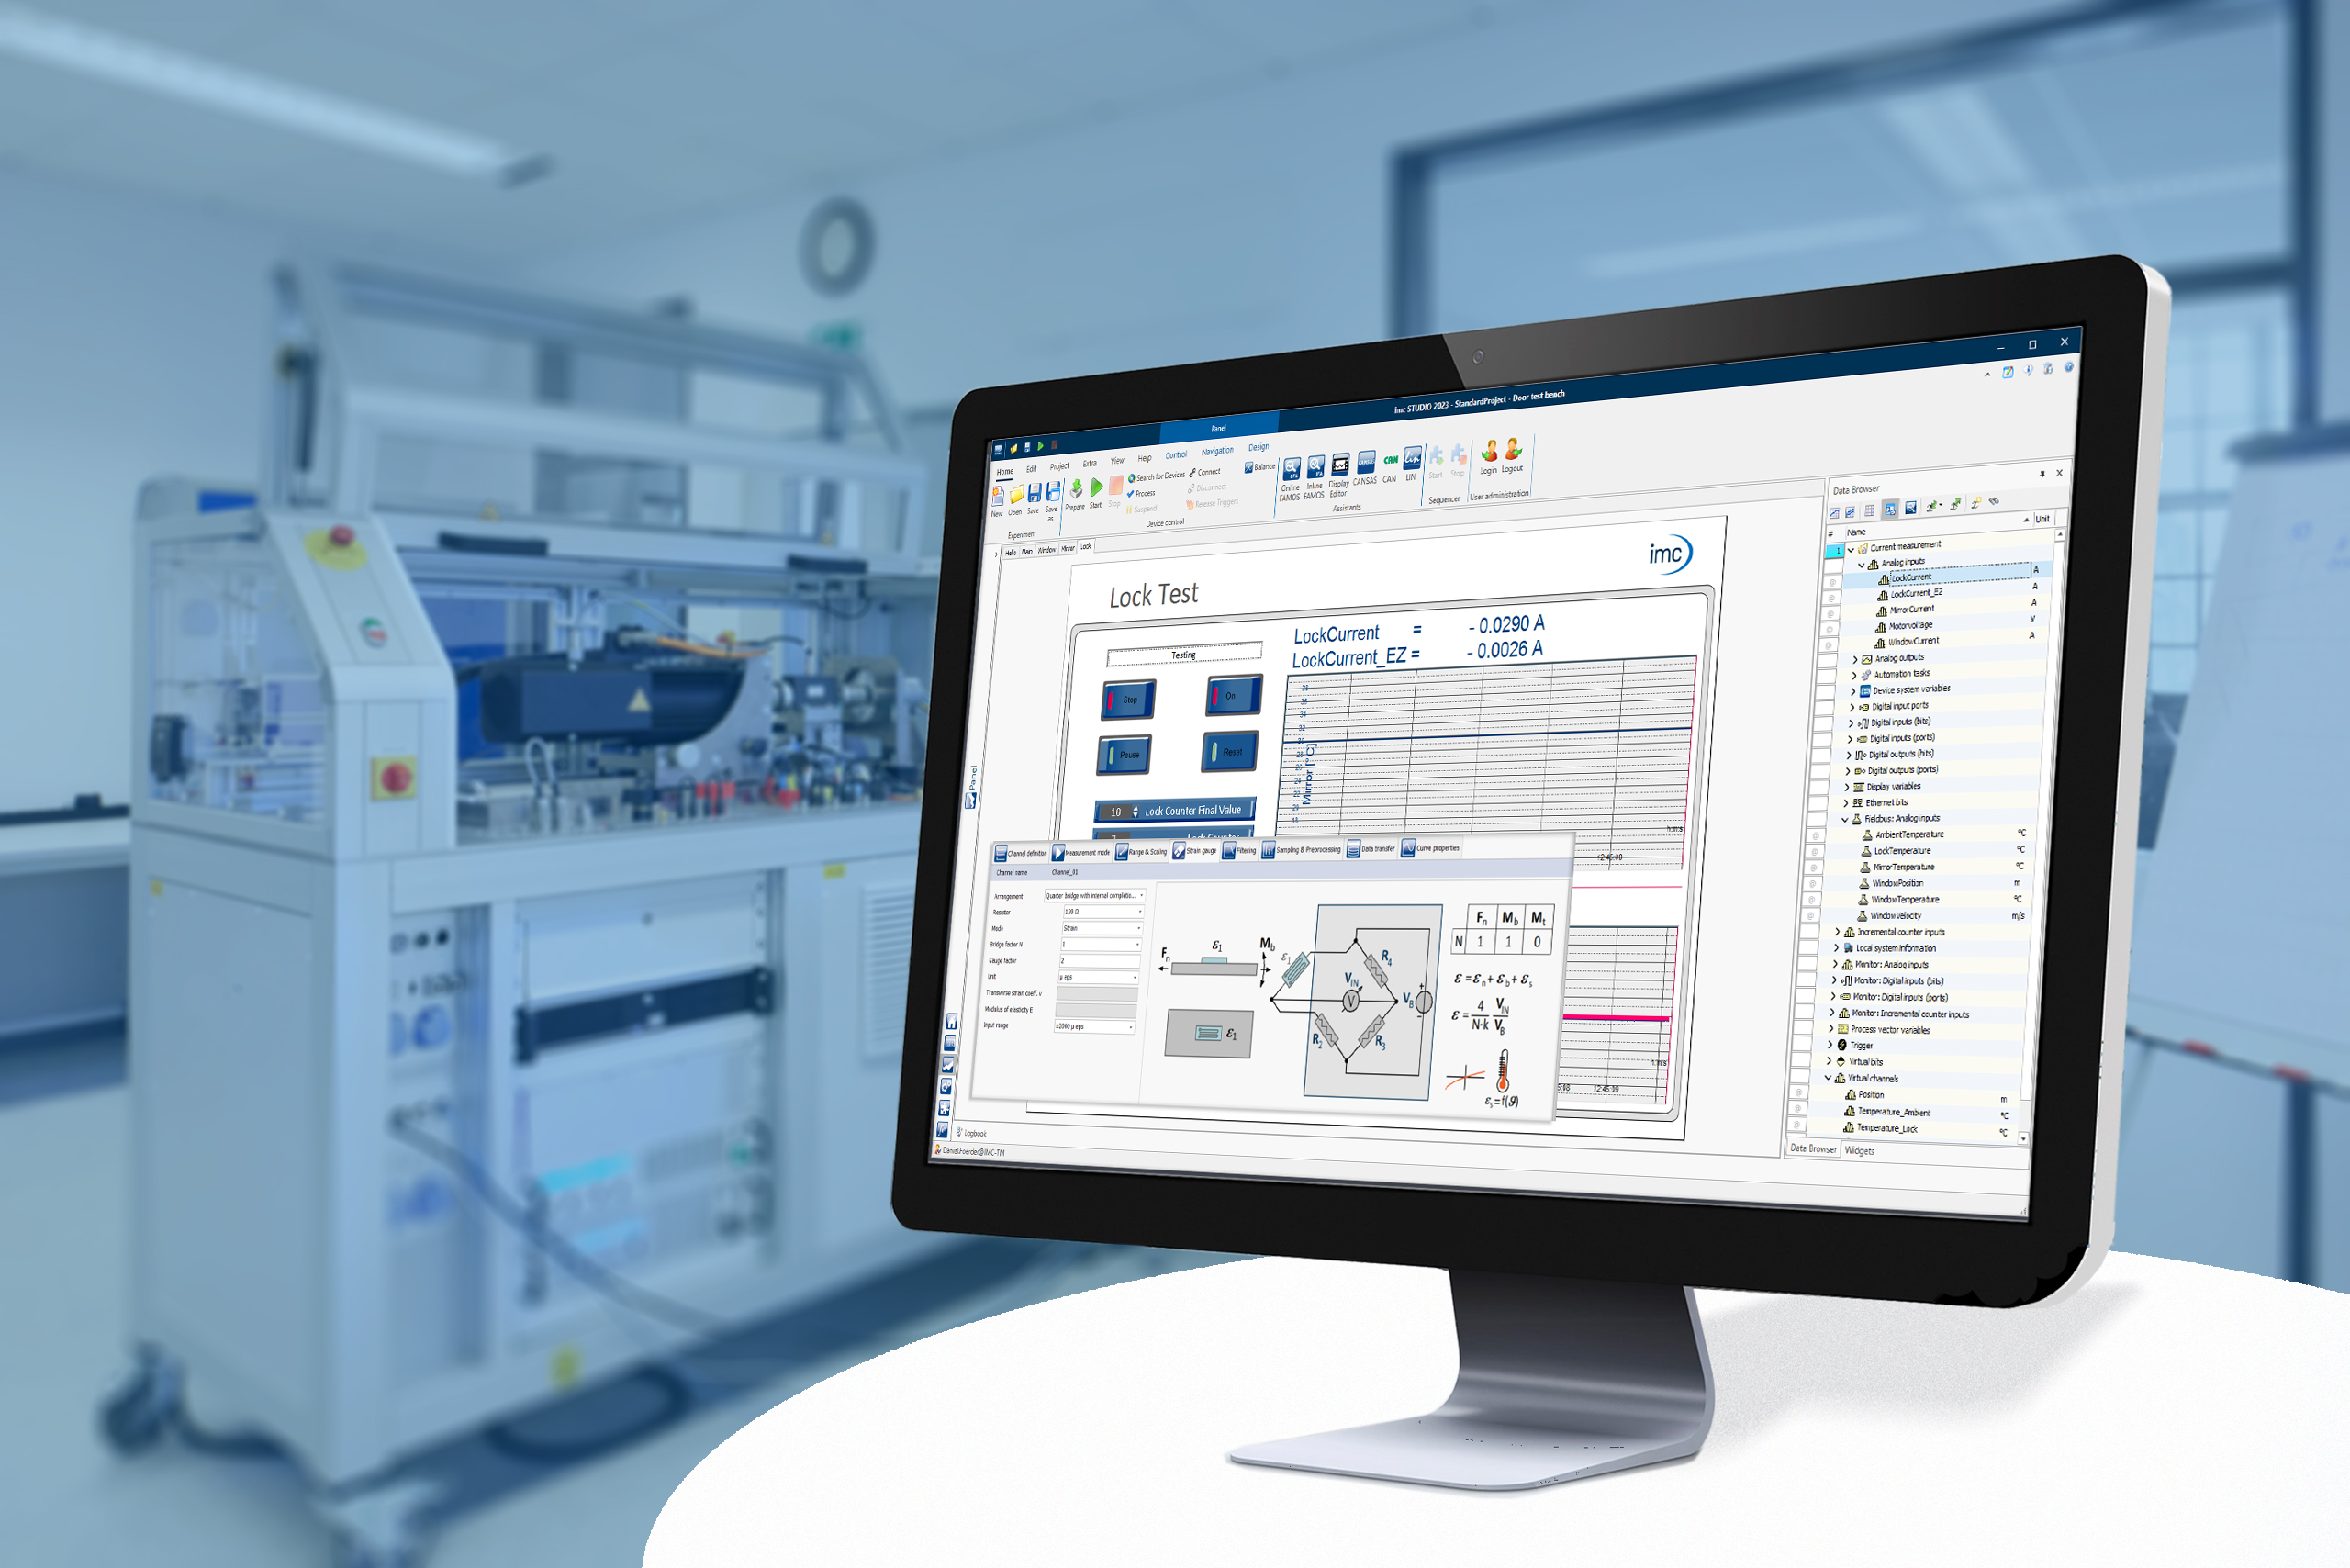Open the CANSAS assistant icon

pyautogui.click(x=1365, y=464)
